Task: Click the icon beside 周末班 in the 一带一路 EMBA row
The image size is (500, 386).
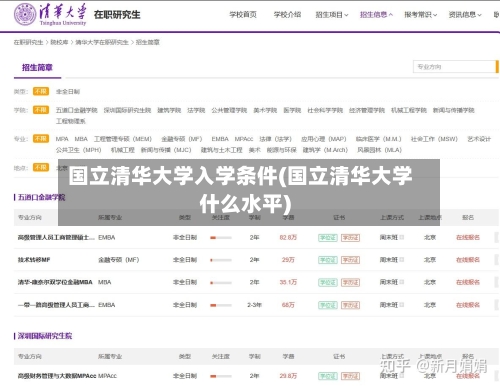Action: point(402,304)
